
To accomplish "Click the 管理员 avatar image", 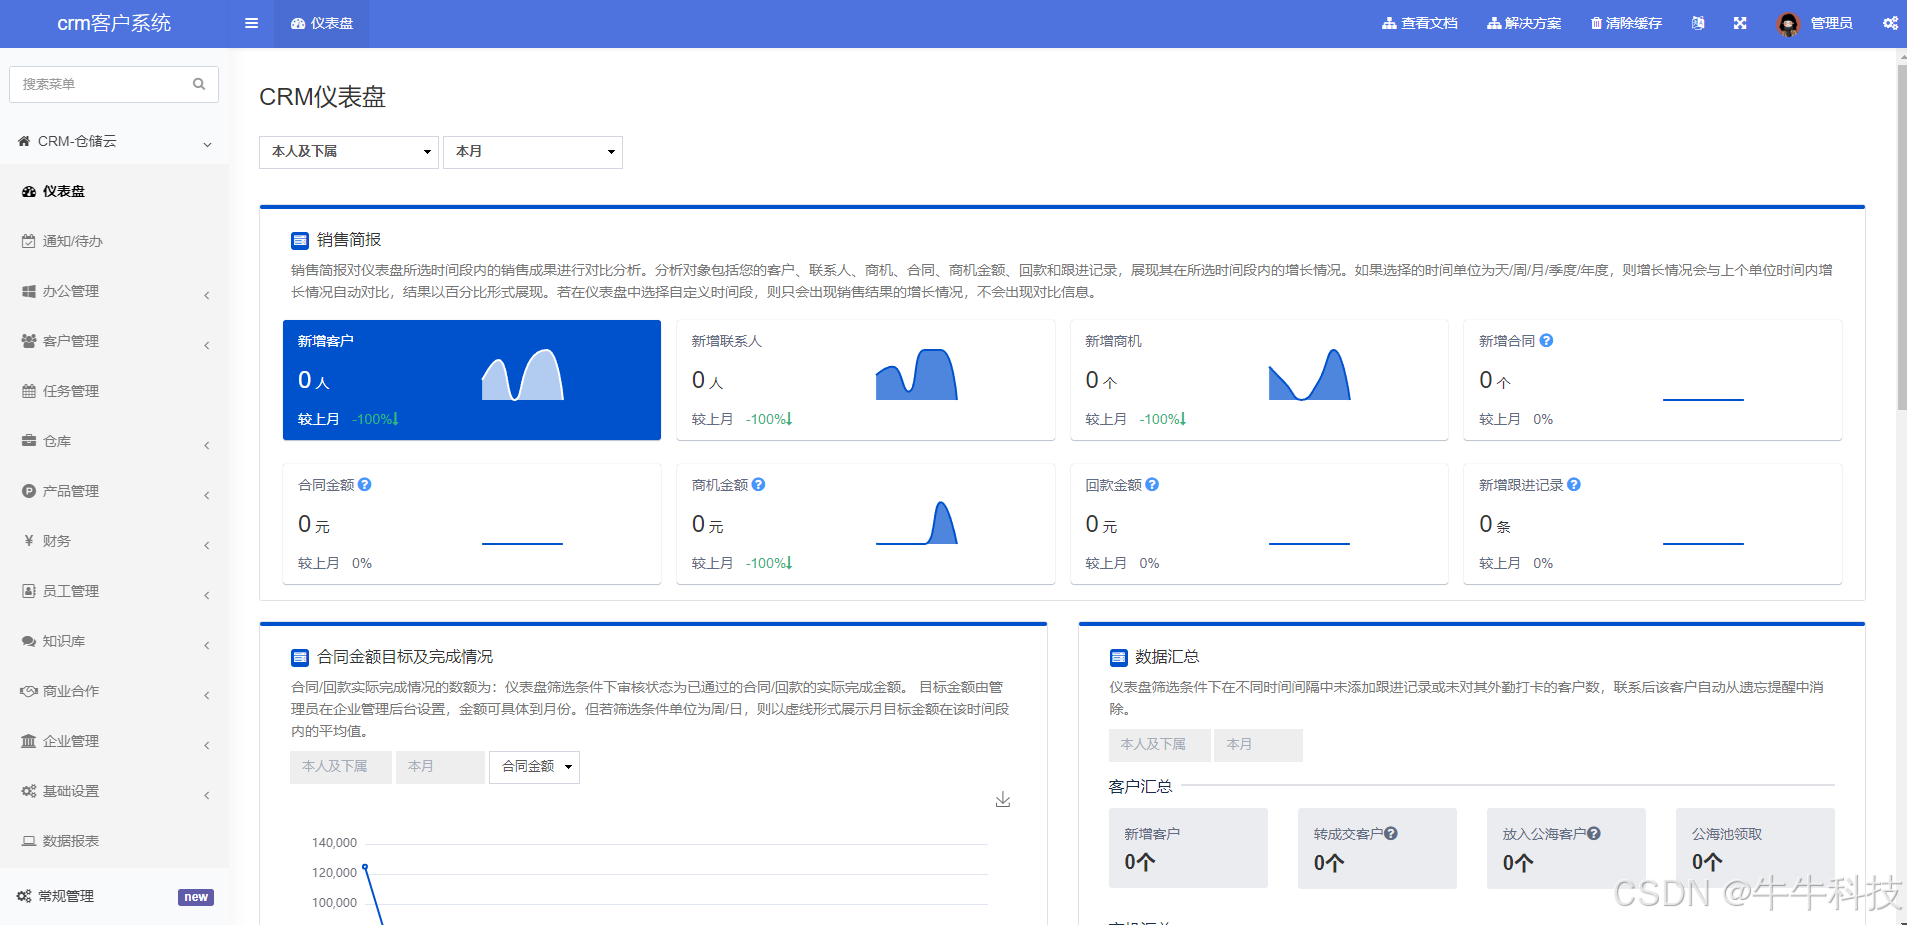I will click(x=1786, y=23).
